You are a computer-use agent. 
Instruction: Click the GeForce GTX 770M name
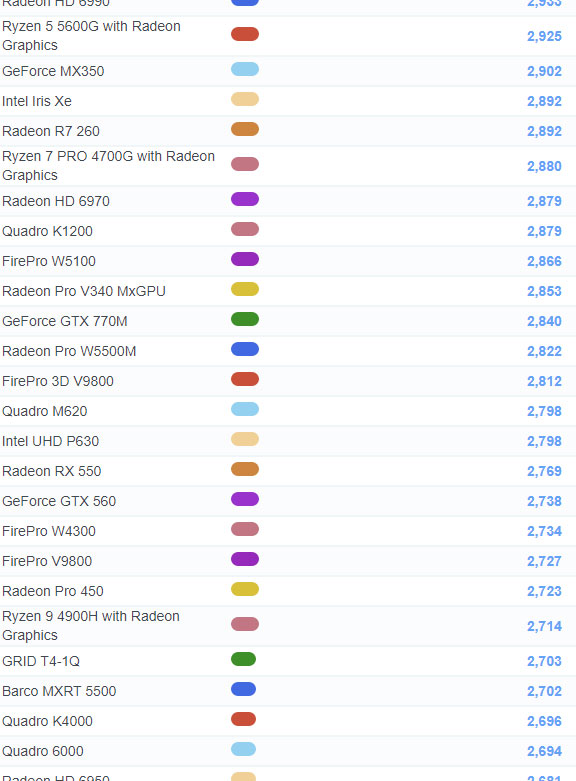click(x=65, y=321)
